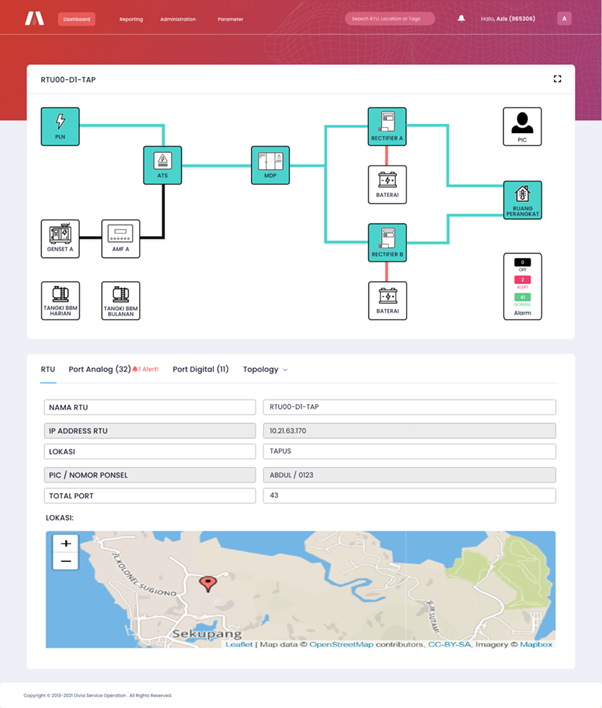Click the Ruang Perangkat icon

coord(521,199)
